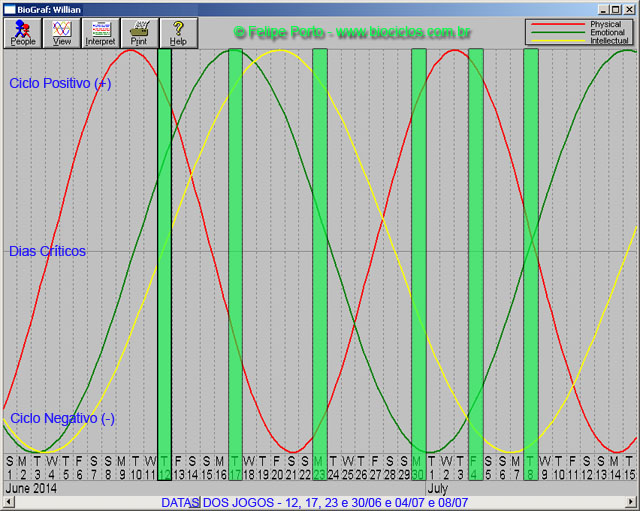Open the View toolbar button
640x511 pixels.
point(62,33)
